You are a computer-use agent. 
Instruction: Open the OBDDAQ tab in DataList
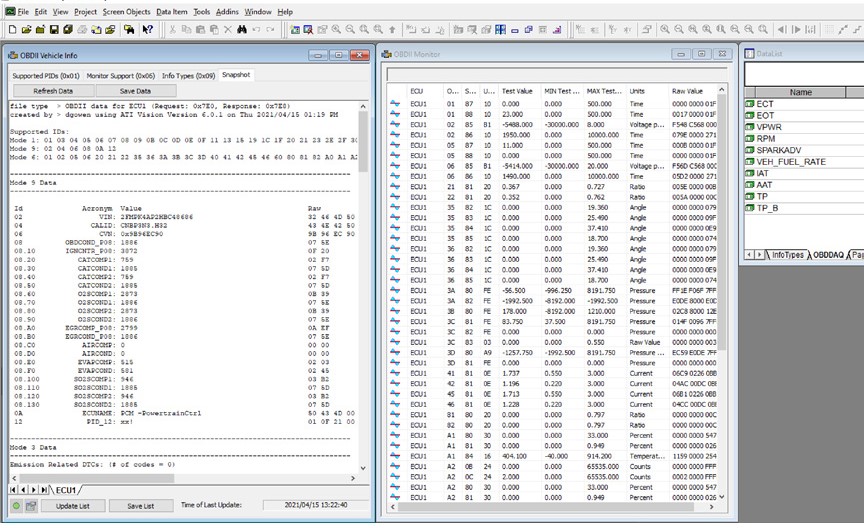828,255
